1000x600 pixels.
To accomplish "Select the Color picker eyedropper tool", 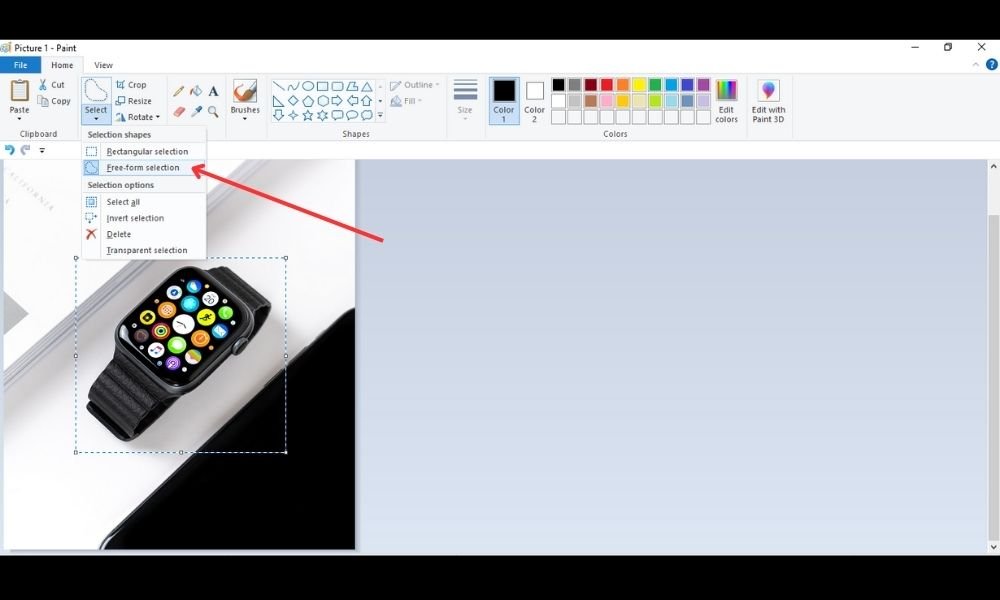I will (x=196, y=112).
